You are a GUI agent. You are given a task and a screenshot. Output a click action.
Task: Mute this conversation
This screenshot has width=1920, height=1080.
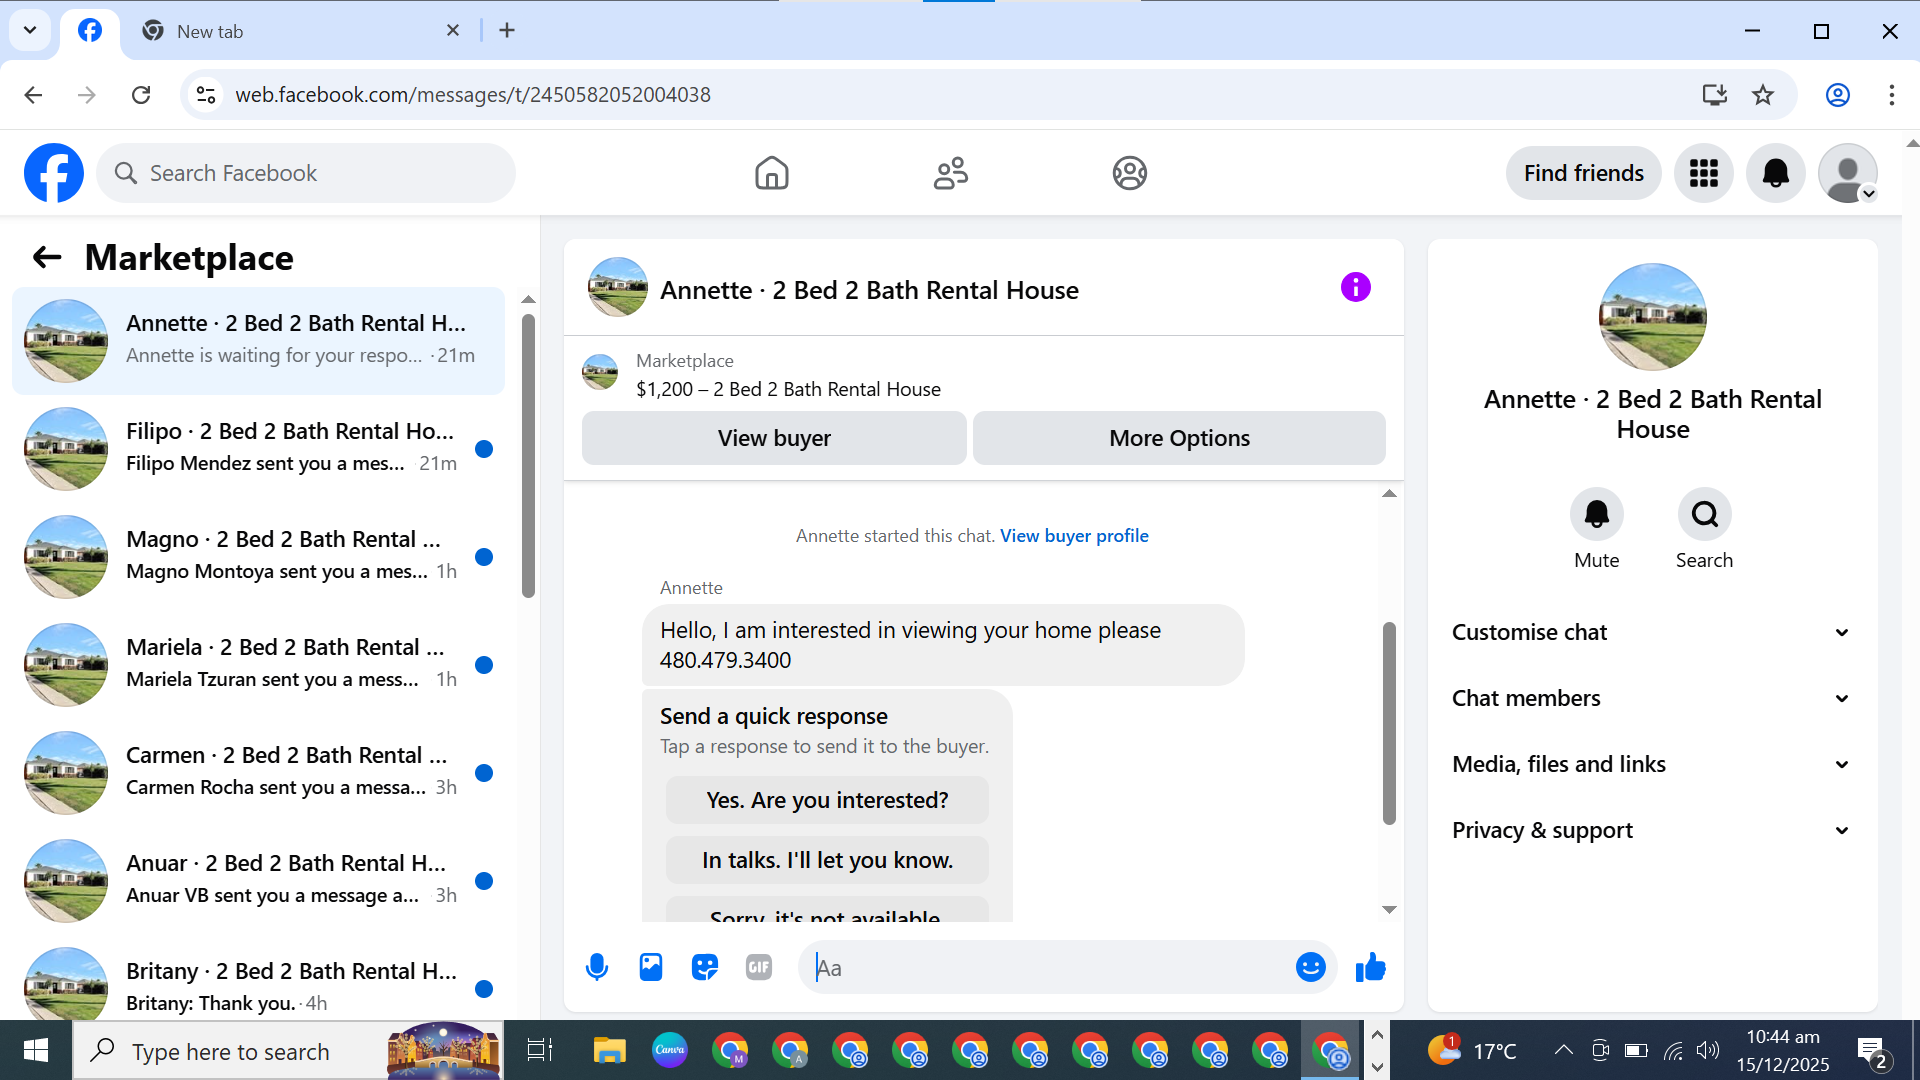(1597, 514)
